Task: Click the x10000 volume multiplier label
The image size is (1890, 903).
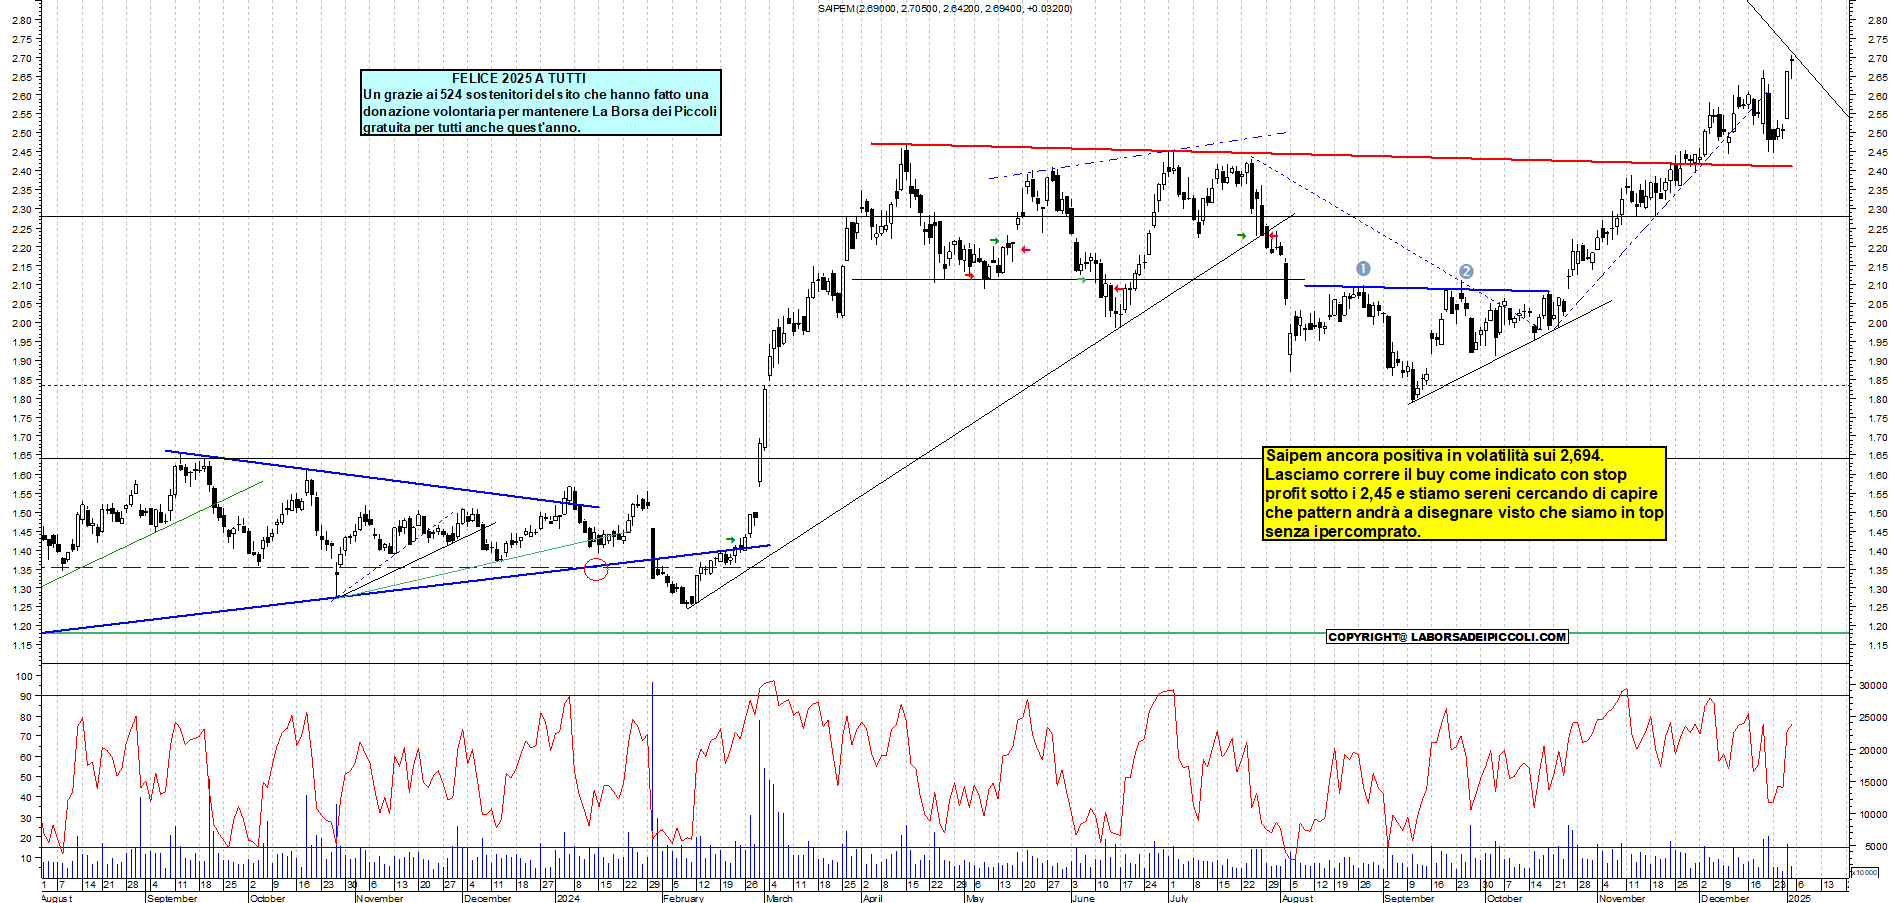Action: [1865, 872]
